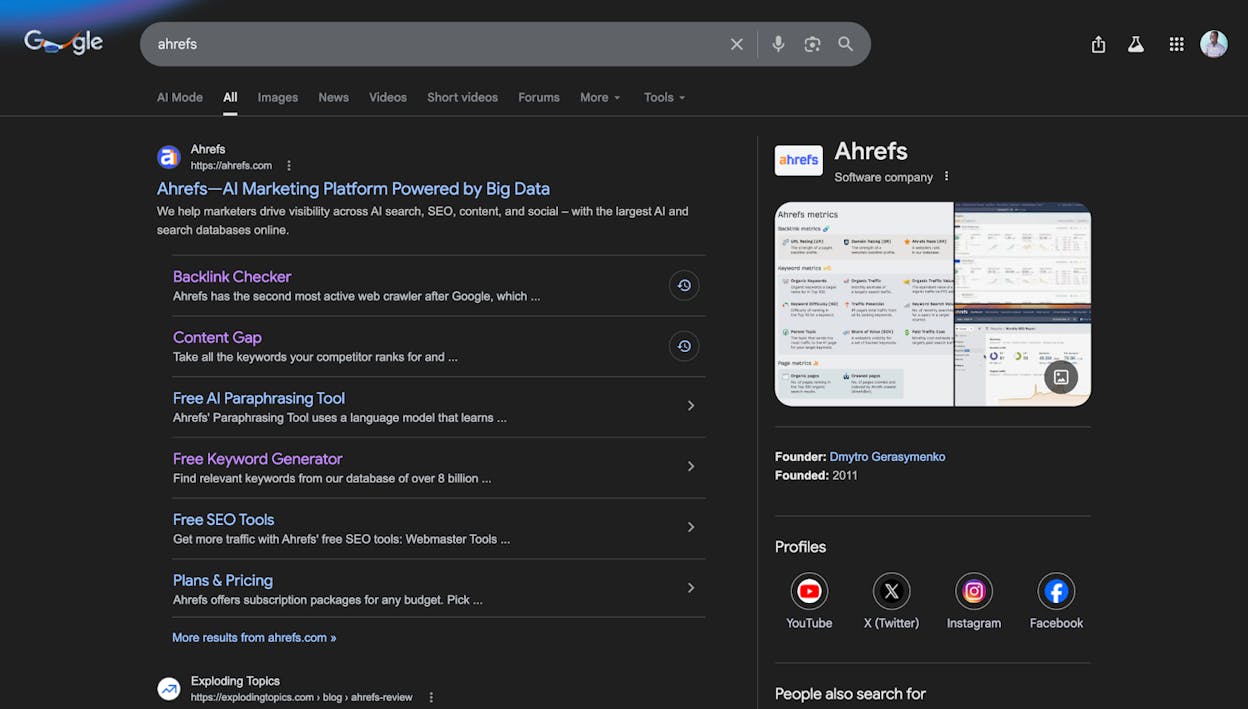
Task: Open Ahrefs metrics image thumbnail
Action: [864, 304]
